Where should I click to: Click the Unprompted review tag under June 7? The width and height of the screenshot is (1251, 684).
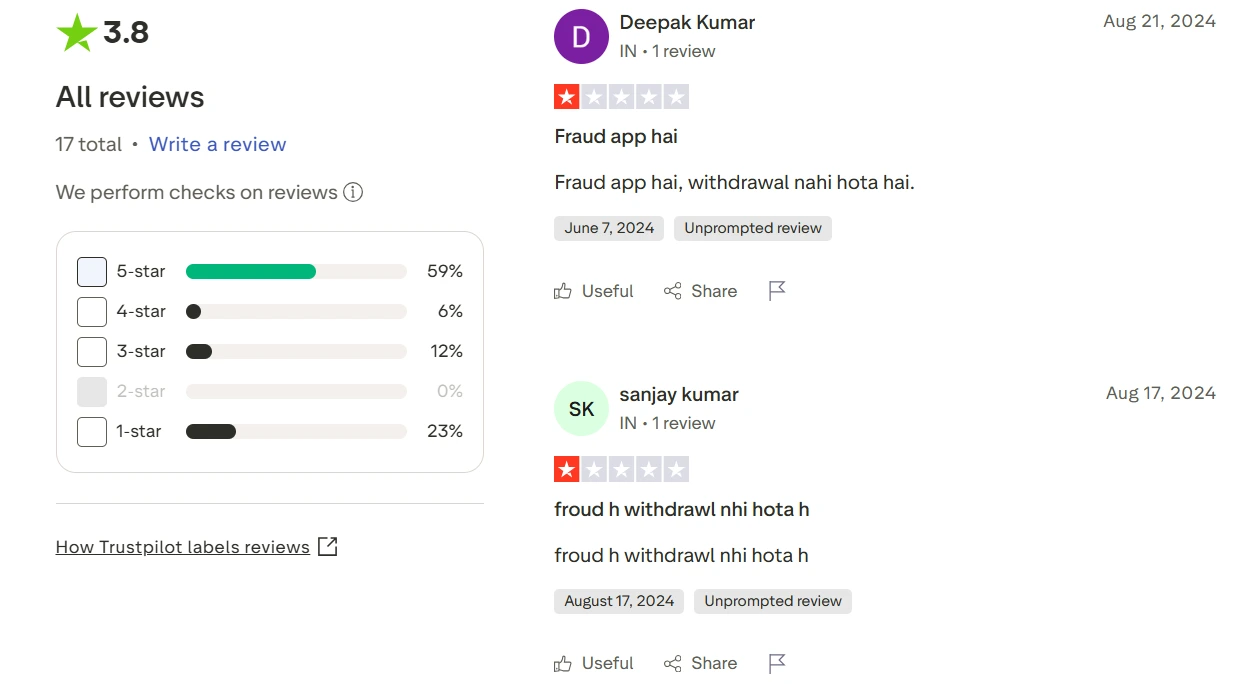(753, 228)
